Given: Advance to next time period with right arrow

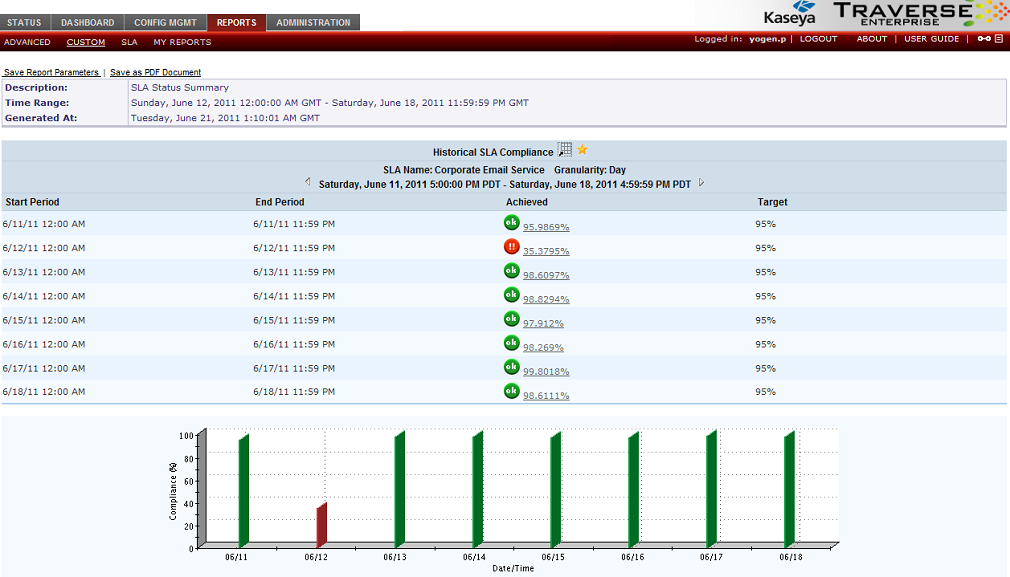Looking at the screenshot, I should click(702, 183).
